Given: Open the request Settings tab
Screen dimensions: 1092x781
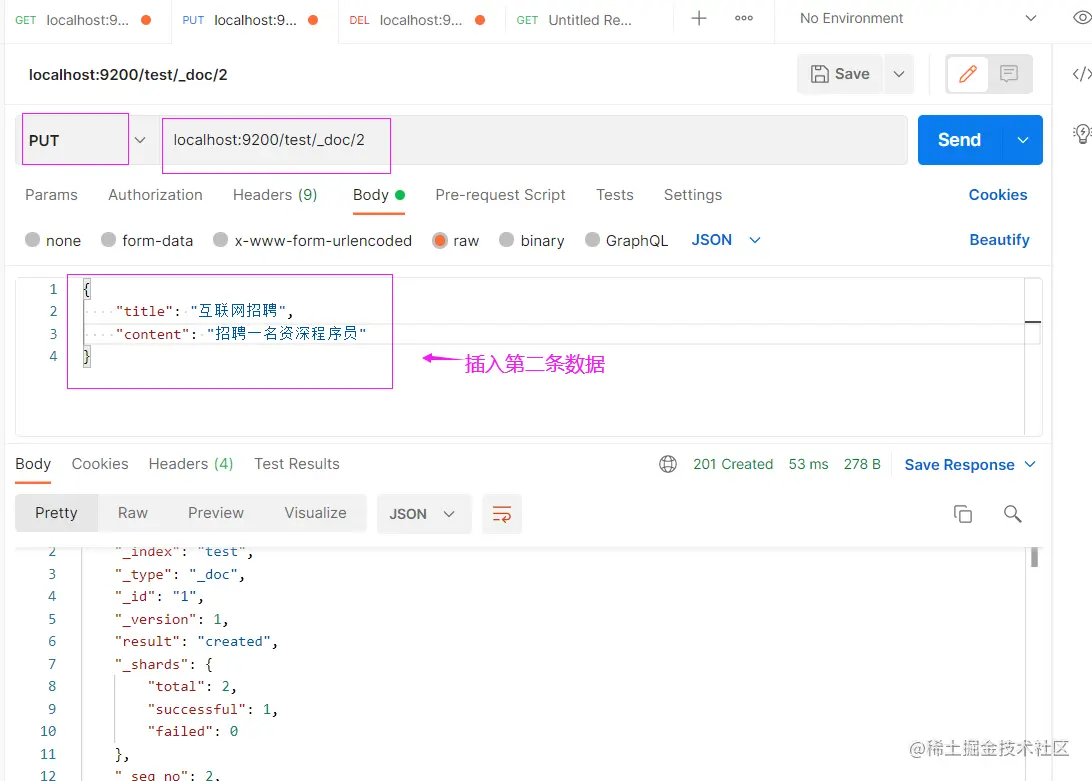Looking at the screenshot, I should 693,195.
